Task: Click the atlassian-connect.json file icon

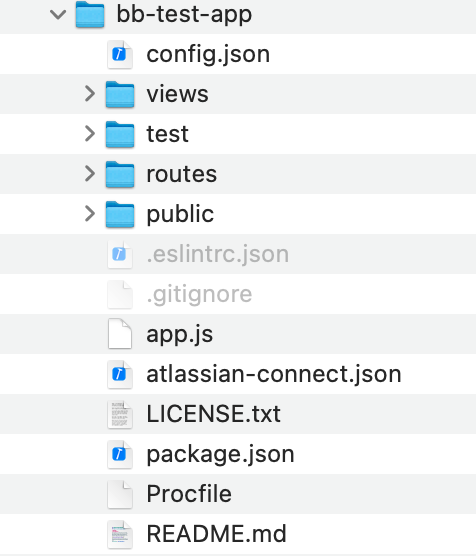Action: [120, 374]
